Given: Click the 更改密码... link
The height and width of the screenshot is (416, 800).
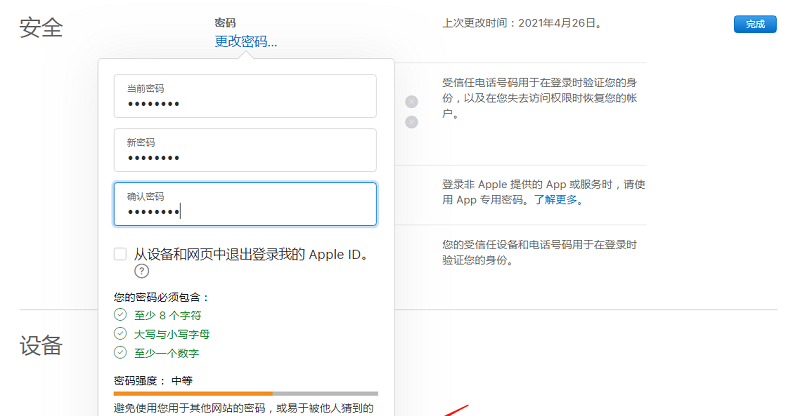Looking at the screenshot, I should tap(245, 41).
